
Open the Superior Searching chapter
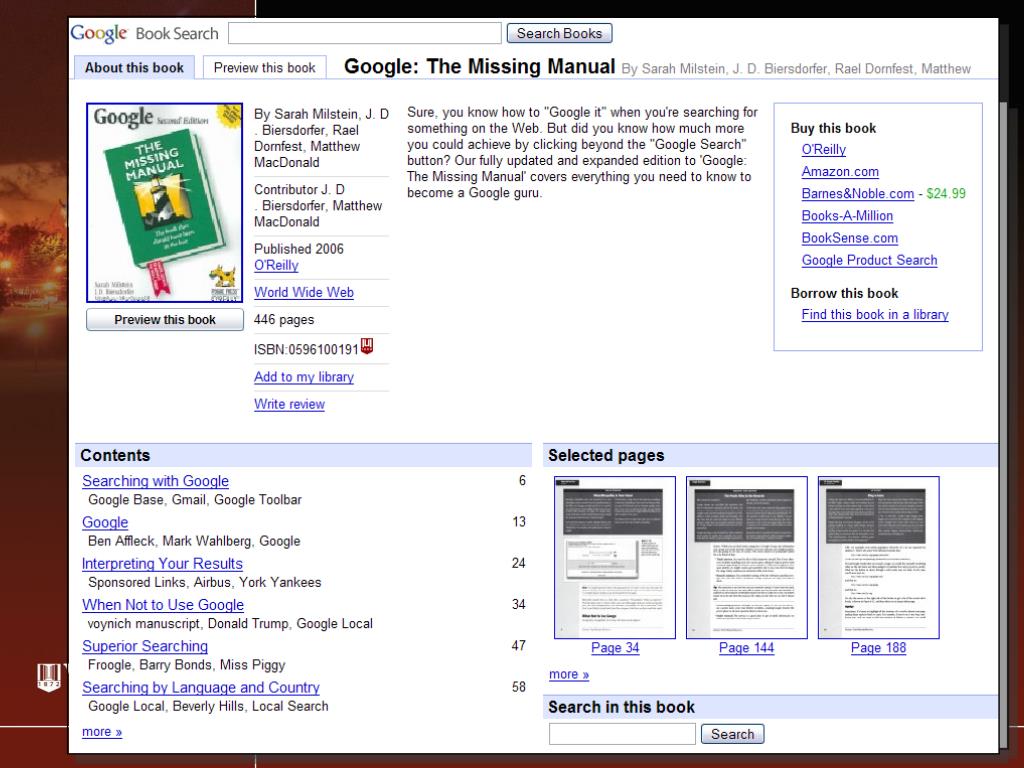coord(145,646)
